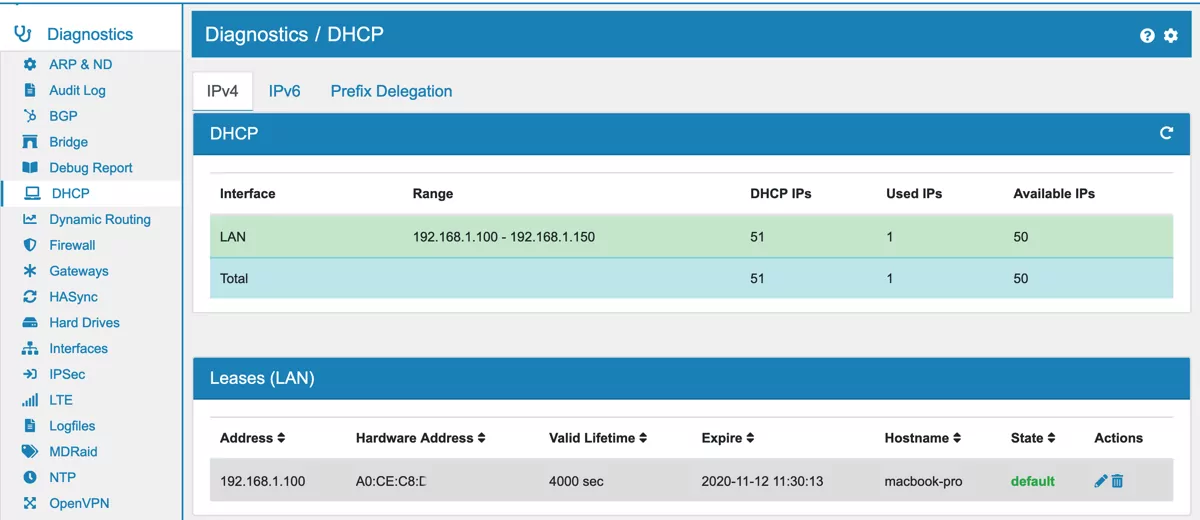Go to Dynamic Routing diagnostics

coord(100,219)
